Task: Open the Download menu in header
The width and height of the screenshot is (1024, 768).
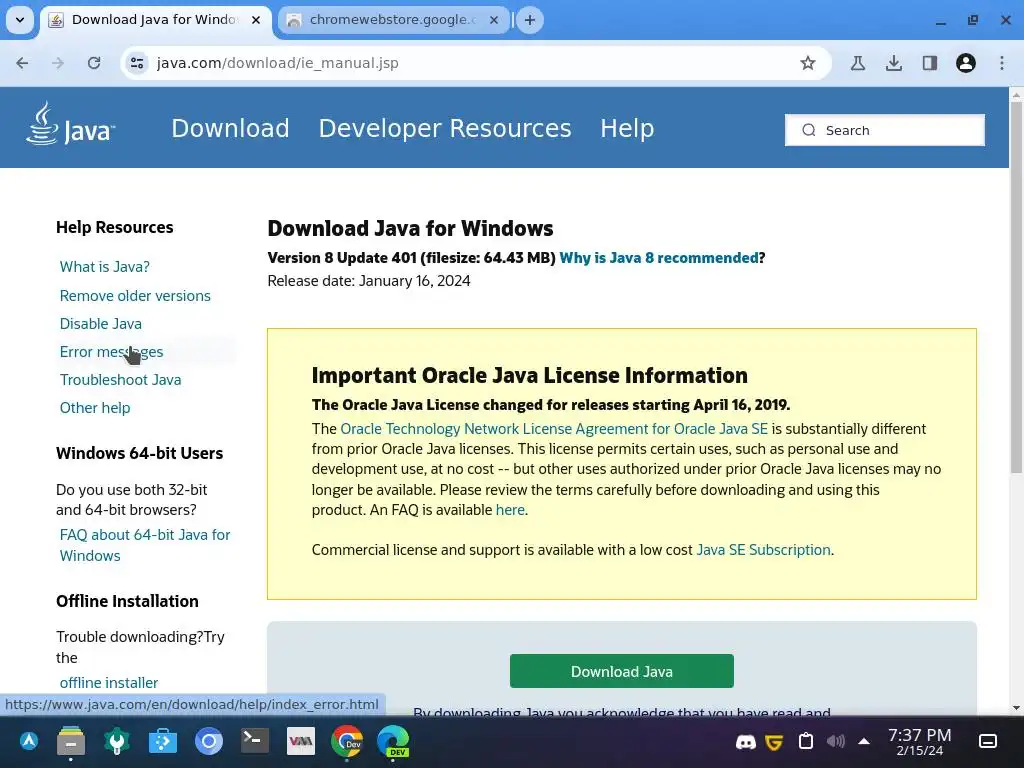Action: point(230,128)
